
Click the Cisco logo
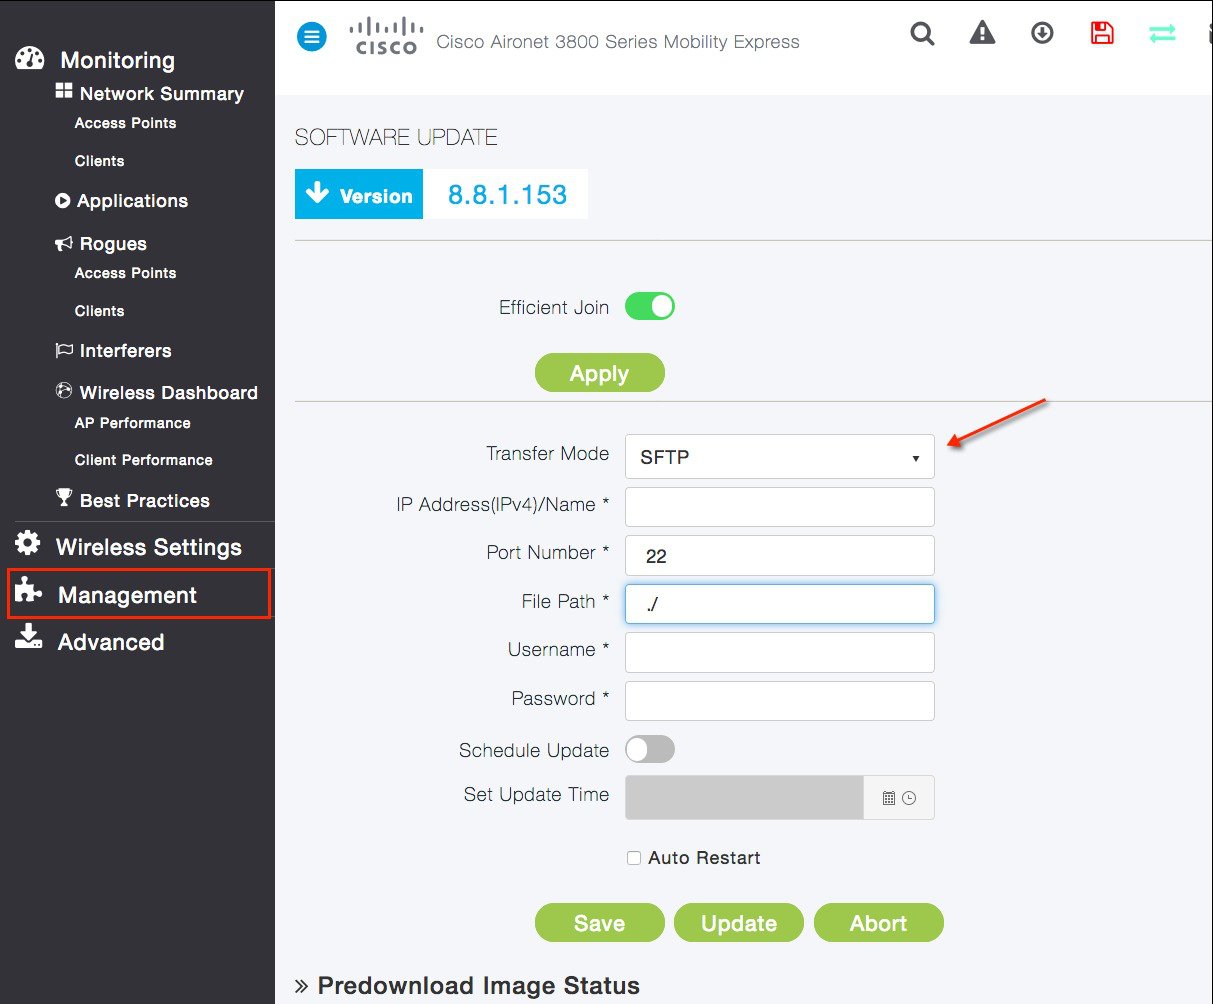click(x=385, y=36)
